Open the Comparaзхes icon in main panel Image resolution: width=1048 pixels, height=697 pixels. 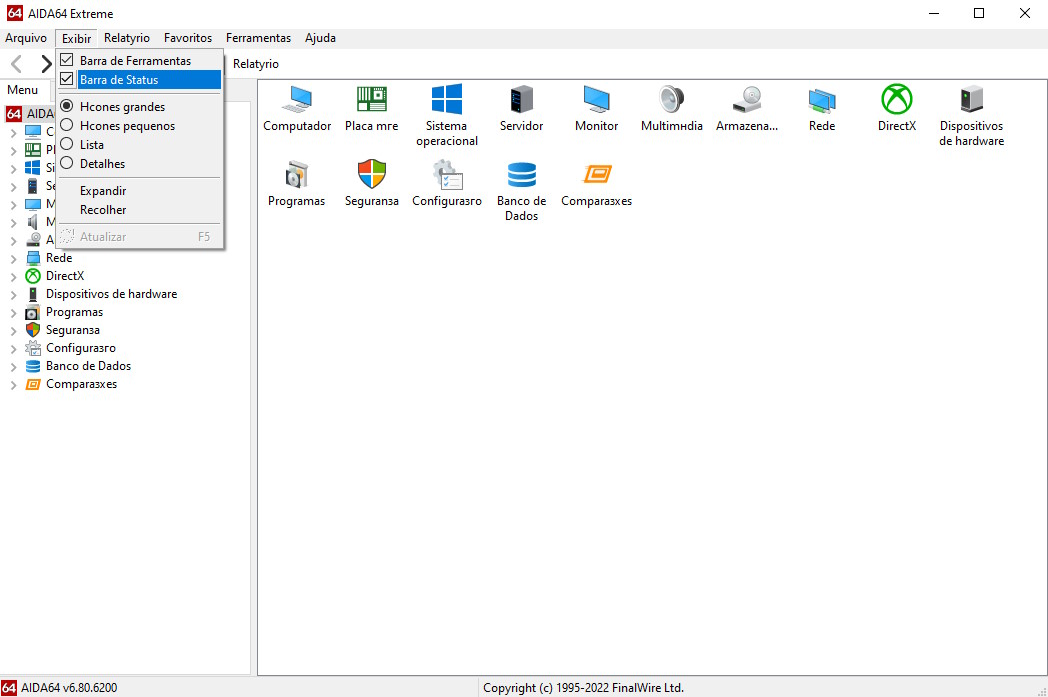tap(596, 174)
